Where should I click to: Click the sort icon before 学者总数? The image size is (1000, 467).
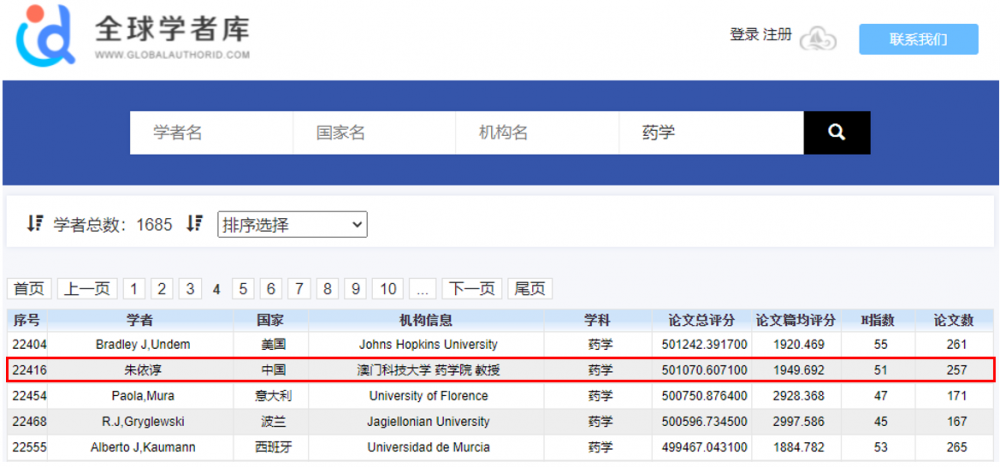(x=35, y=224)
